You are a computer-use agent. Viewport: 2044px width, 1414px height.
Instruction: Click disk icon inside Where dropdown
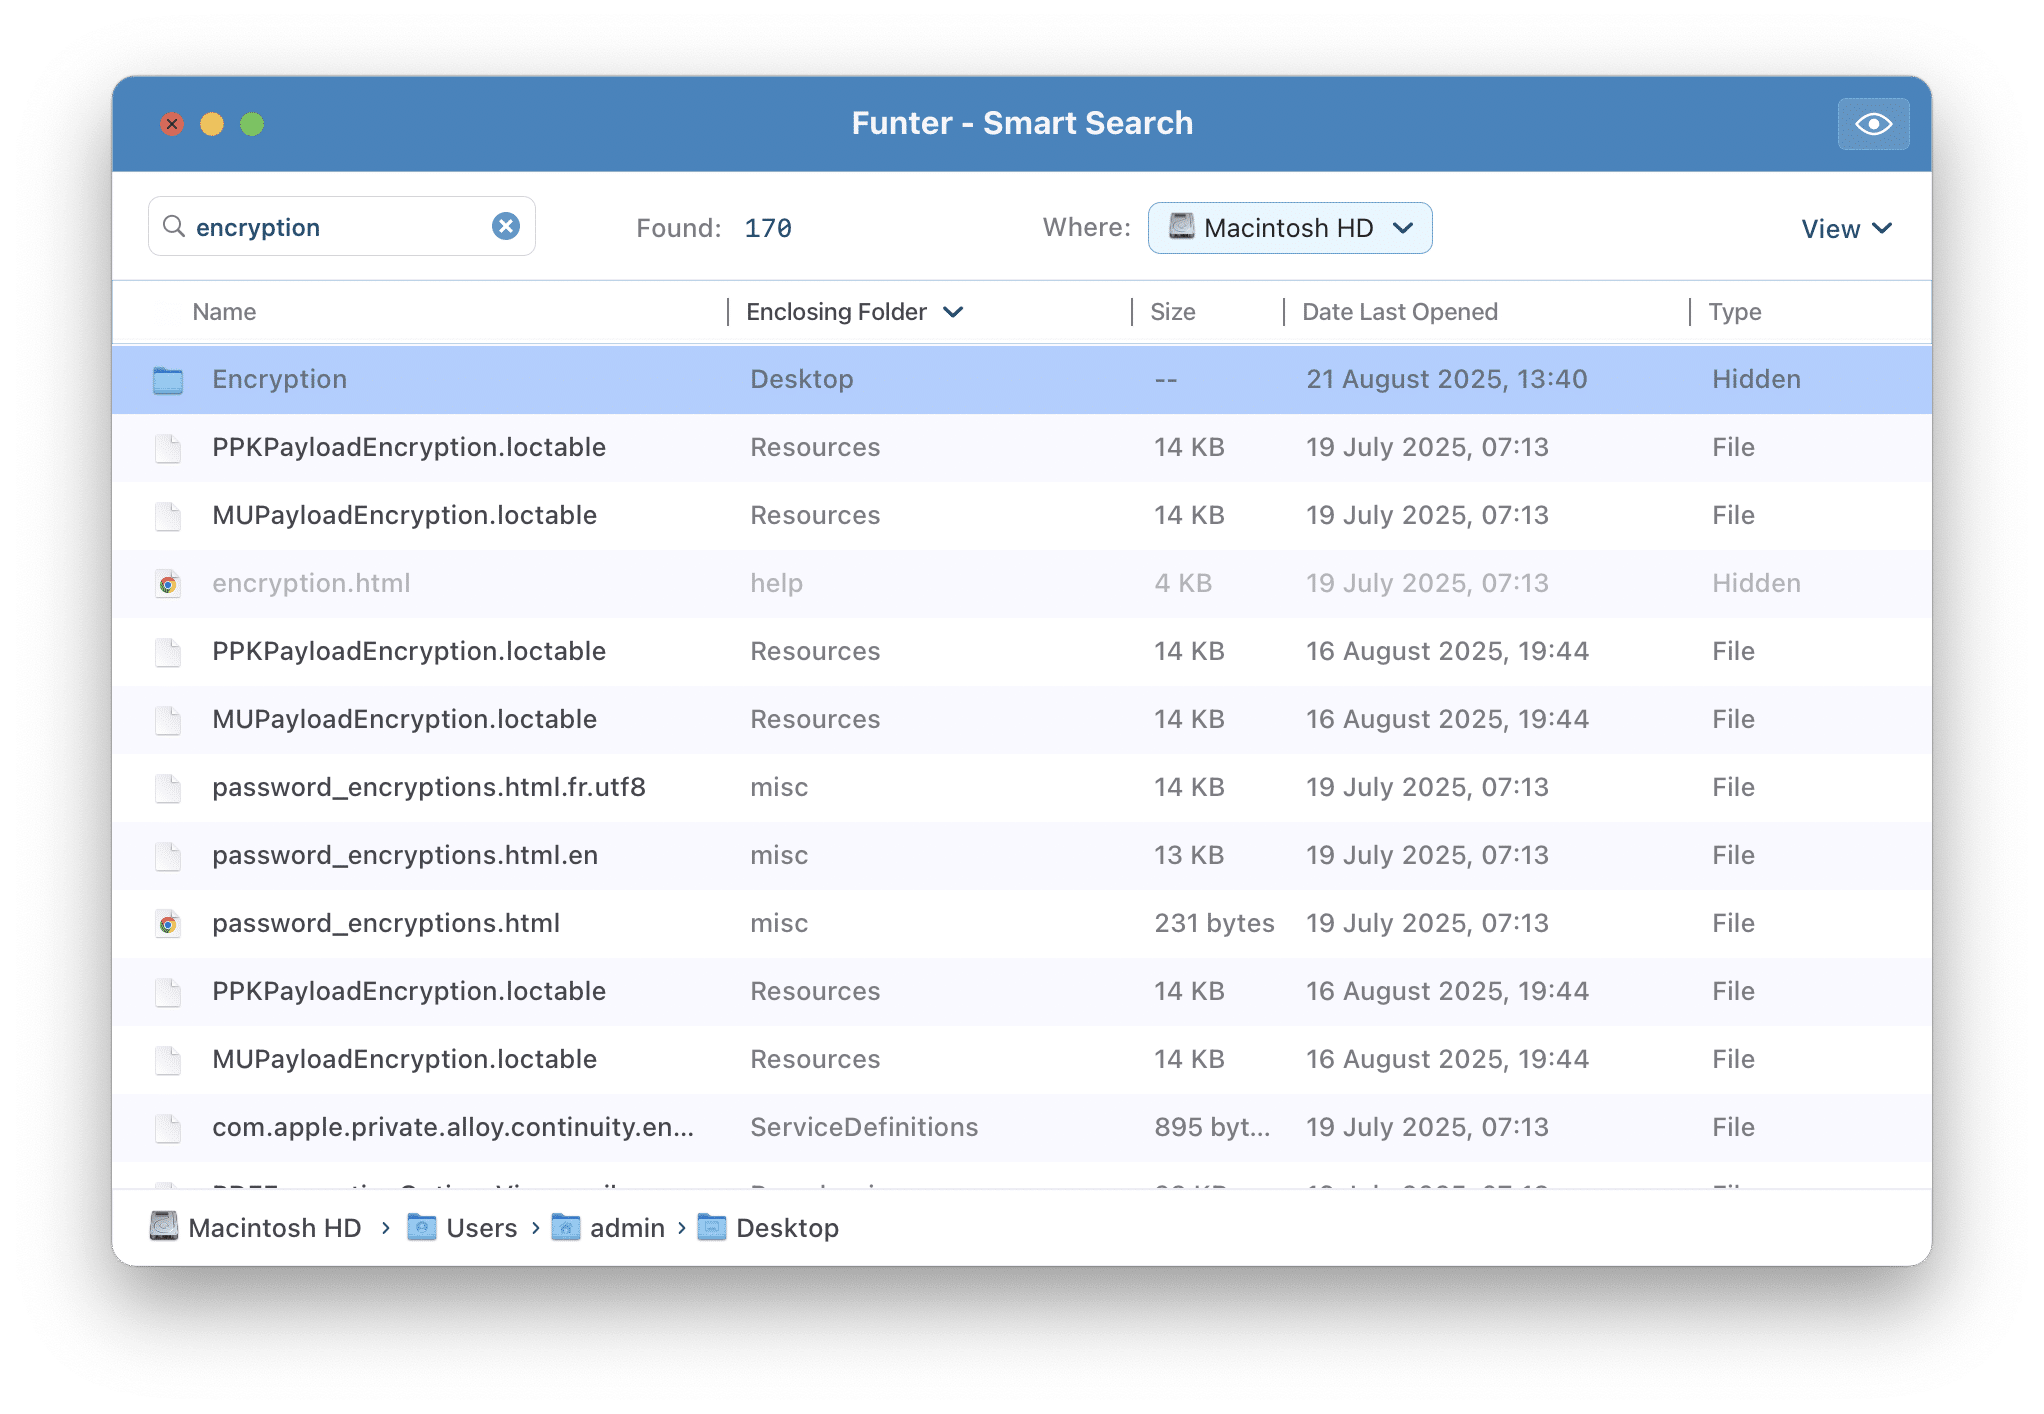(1182, 226)
